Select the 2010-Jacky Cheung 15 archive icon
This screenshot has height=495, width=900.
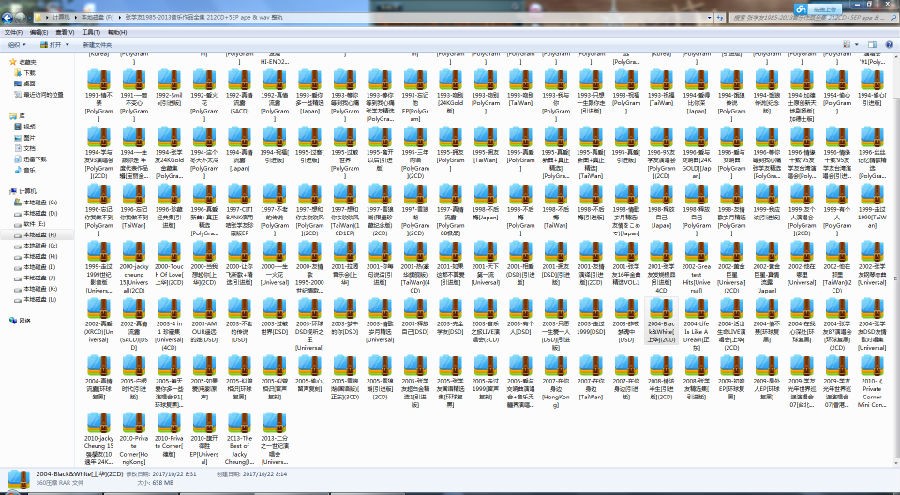point(99,439)
